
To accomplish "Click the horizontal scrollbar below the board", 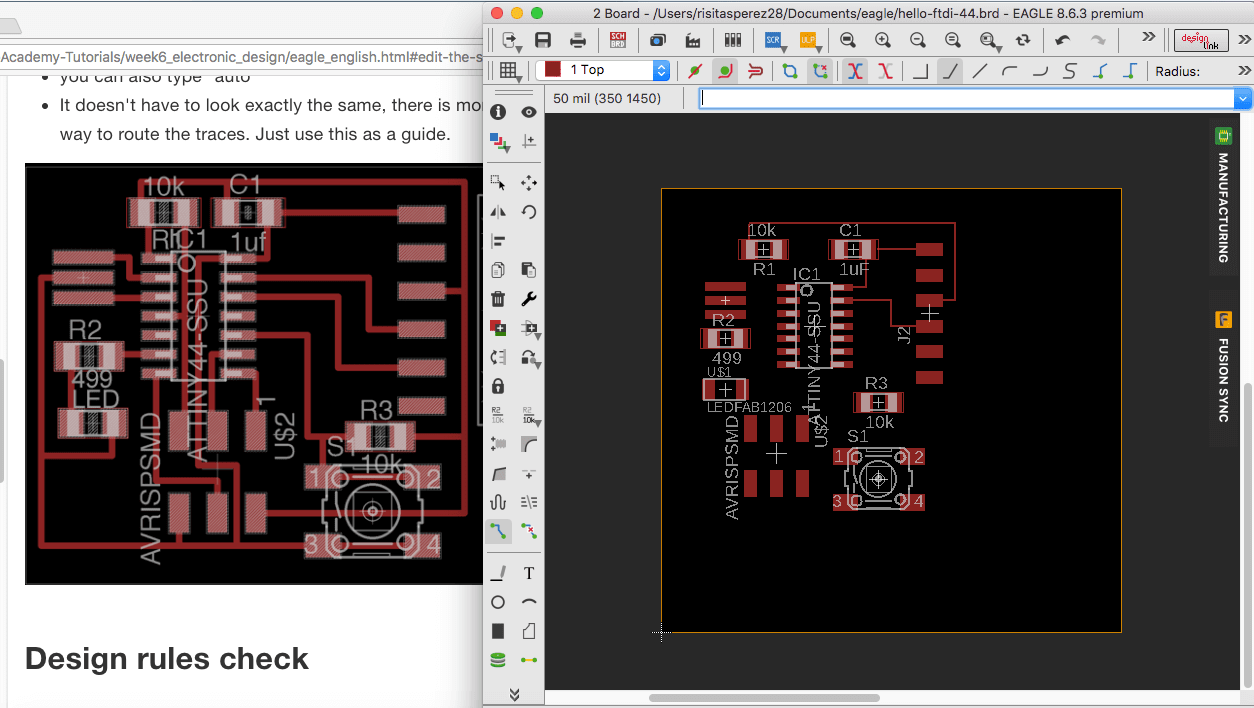I will click(764, 698).
